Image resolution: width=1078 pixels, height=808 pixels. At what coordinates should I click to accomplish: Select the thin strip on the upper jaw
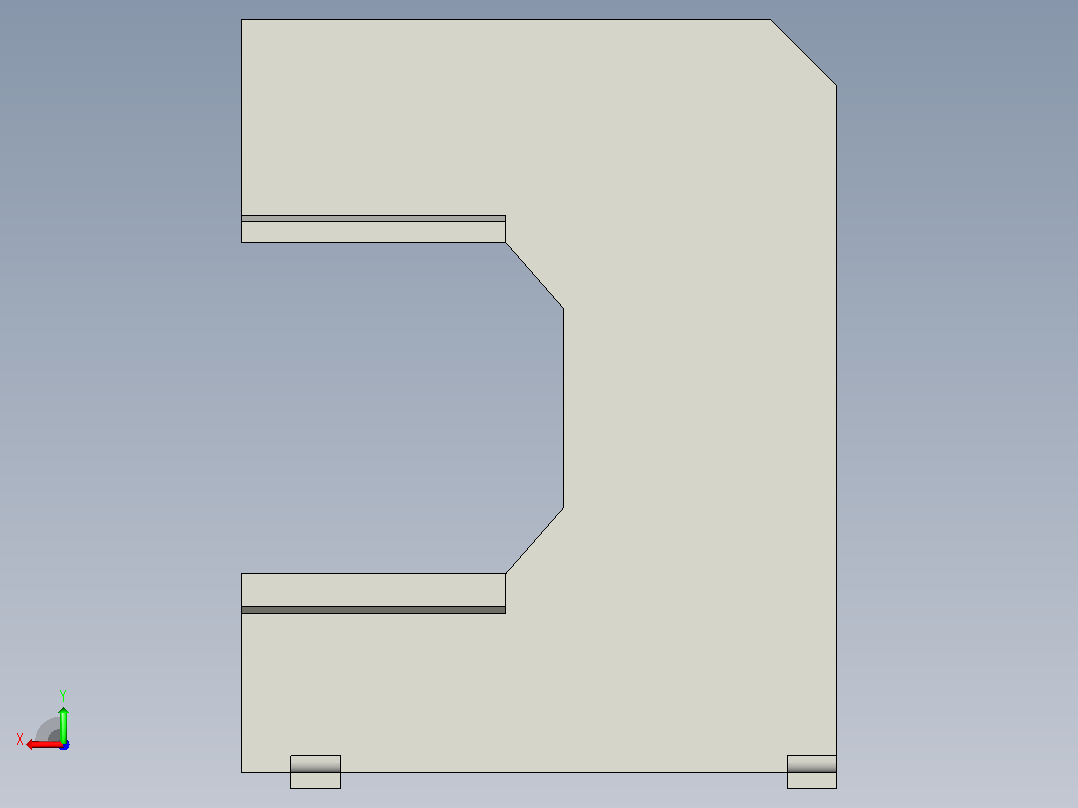tap(373, 219)
